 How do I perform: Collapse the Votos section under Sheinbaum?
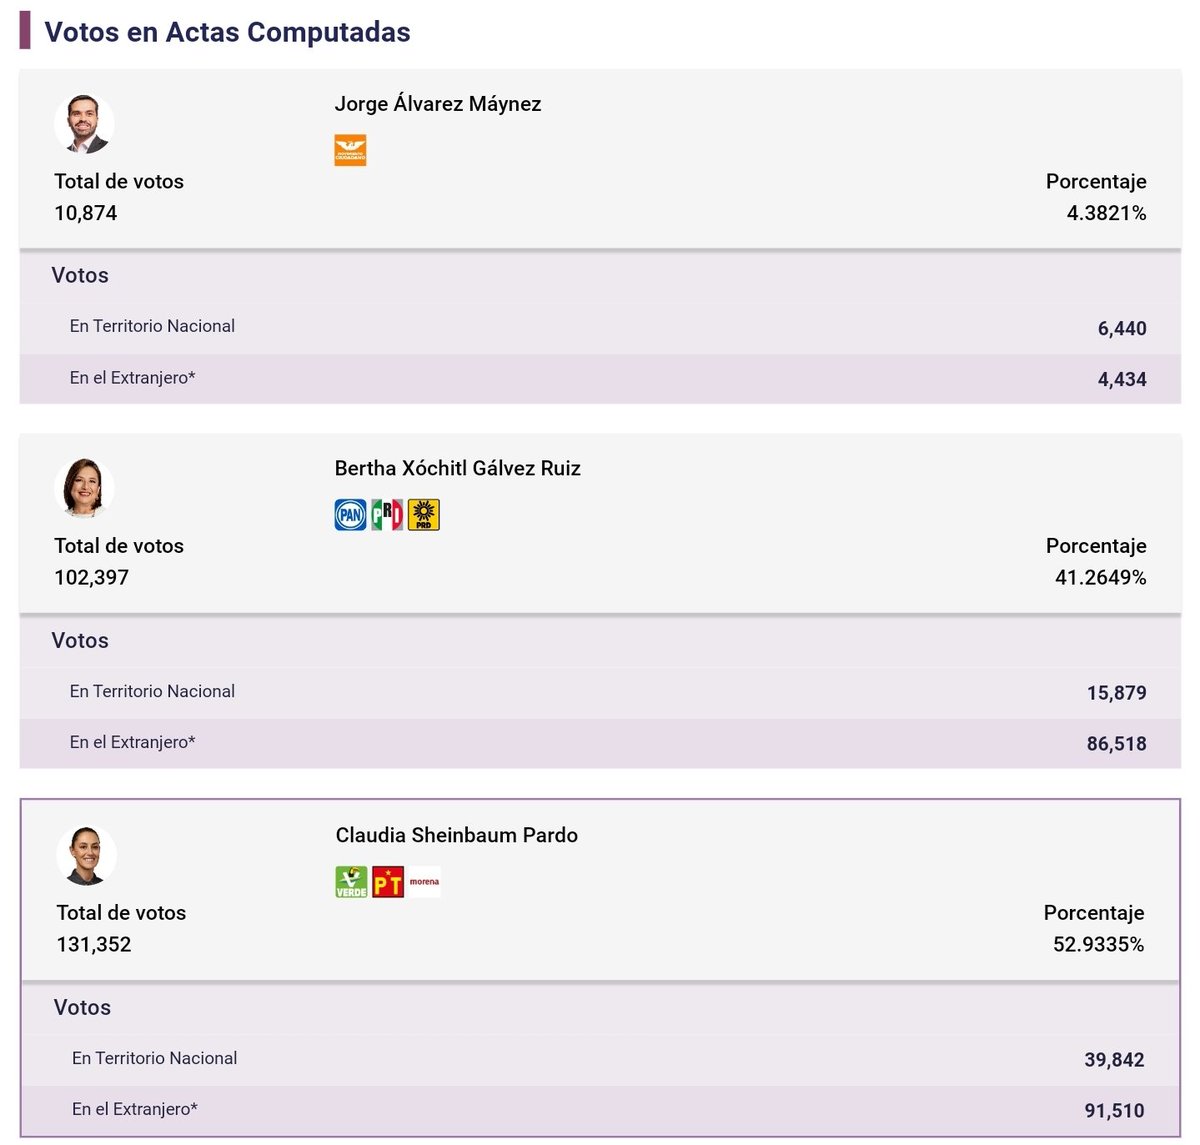(x=600, y=1008)
